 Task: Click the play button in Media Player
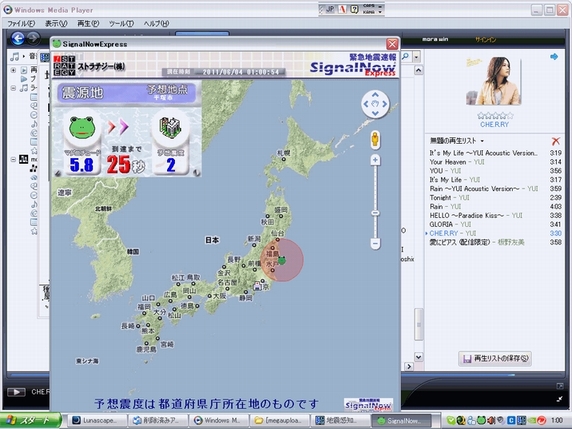coord(16,392)
